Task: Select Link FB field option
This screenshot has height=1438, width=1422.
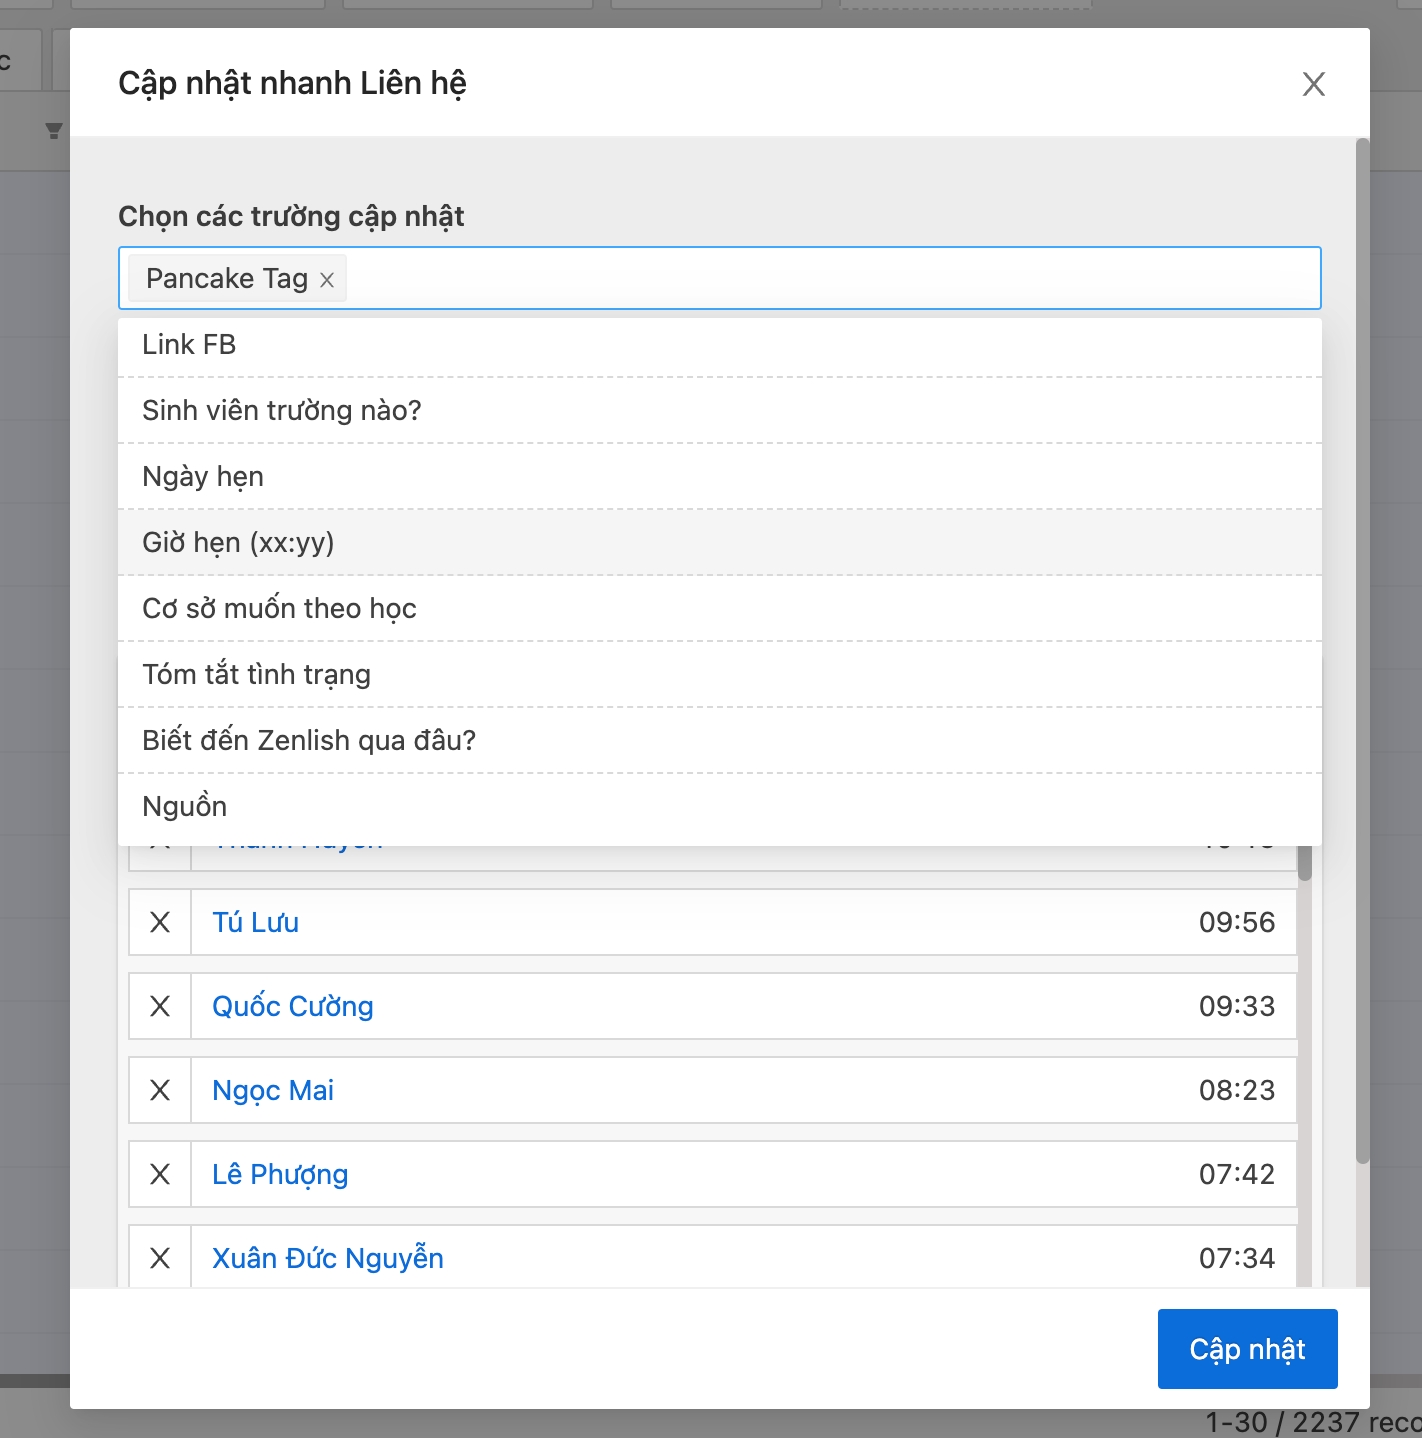Action: pyautogui.click(x=189, y=345)
